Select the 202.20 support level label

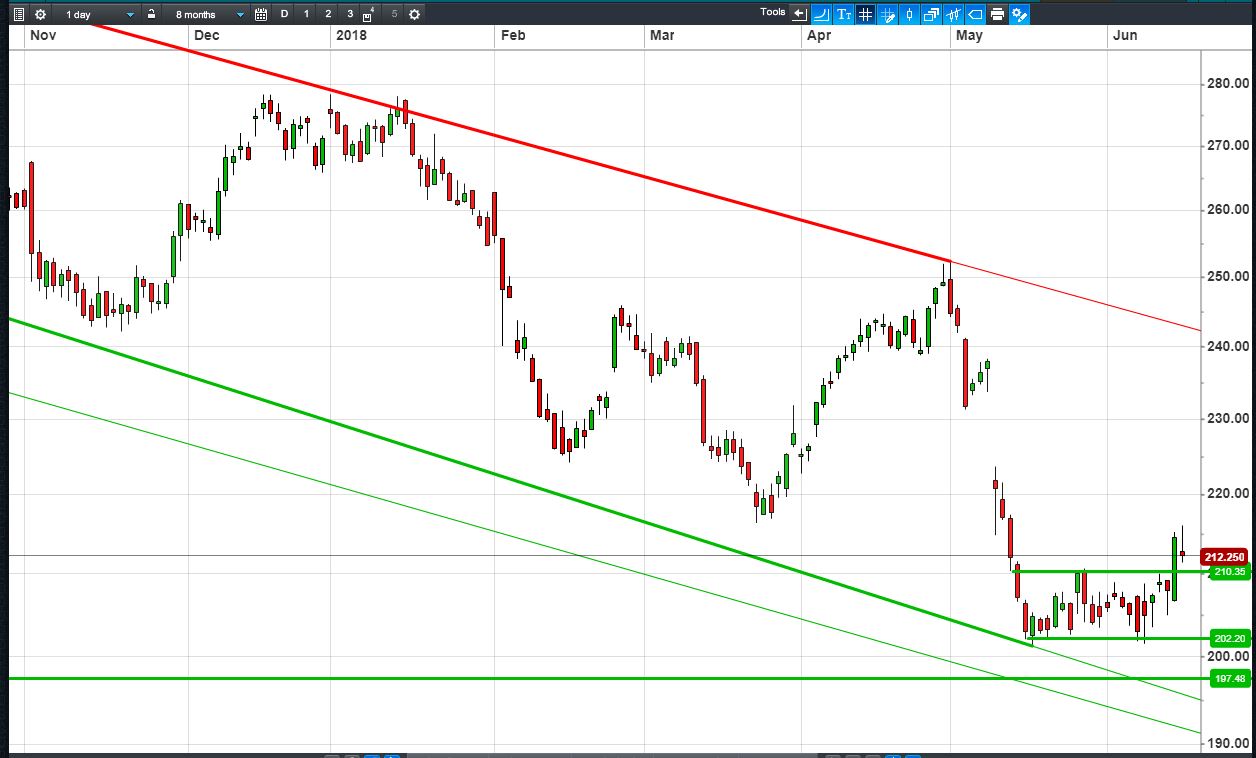1228,638
